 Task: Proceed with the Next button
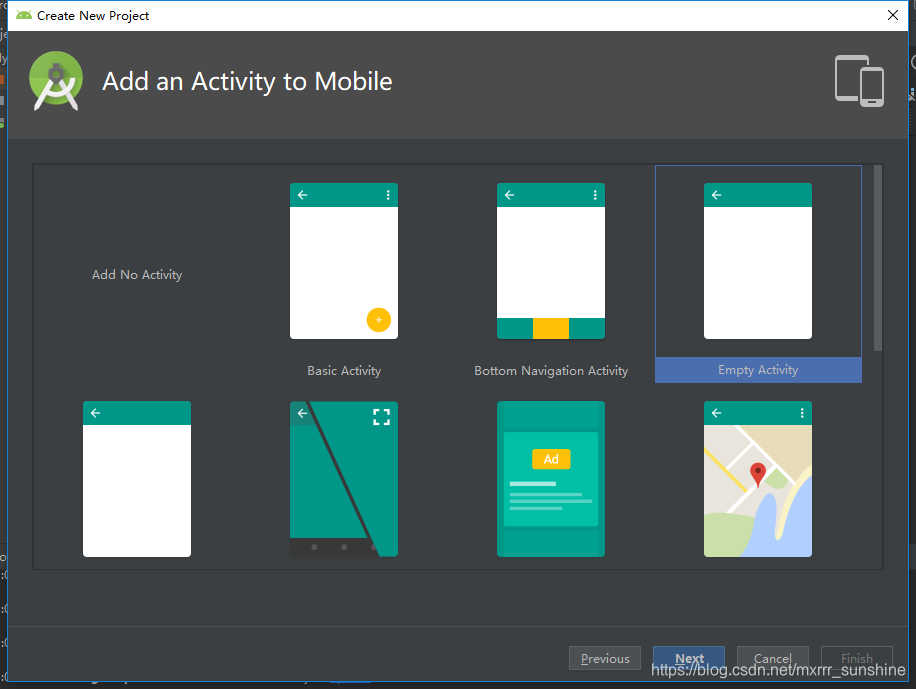(x=689, y=659)
